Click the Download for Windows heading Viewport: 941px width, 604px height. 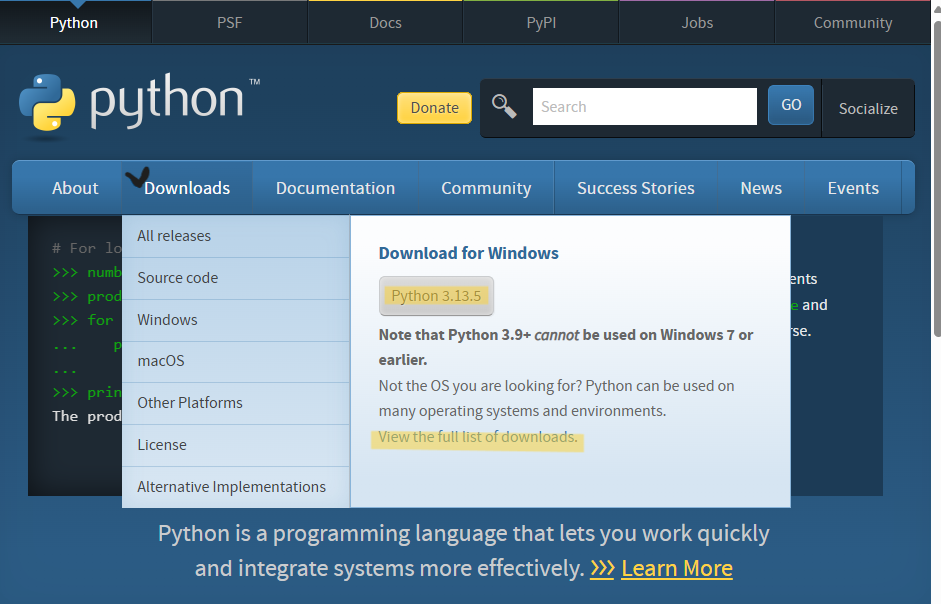pyautogui.click(x=468, y=253)
